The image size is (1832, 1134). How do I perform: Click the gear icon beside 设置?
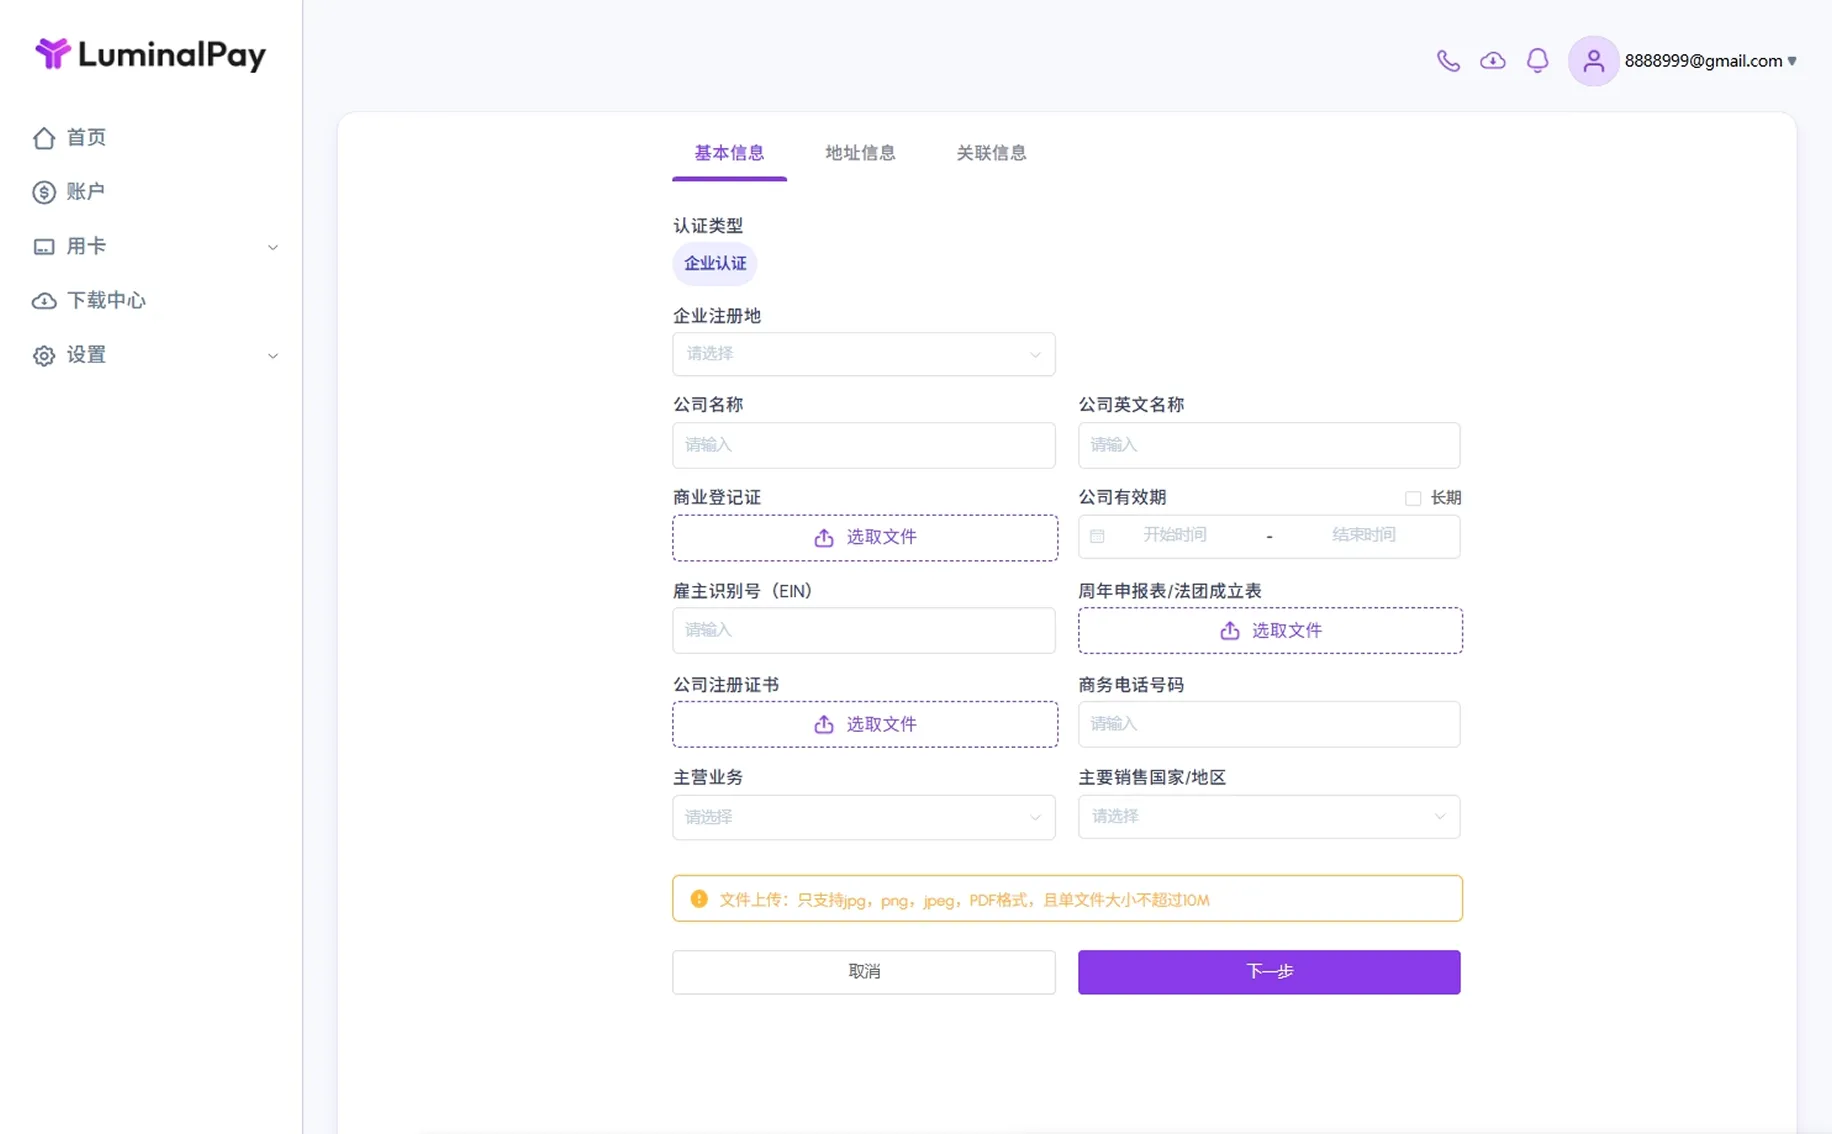pyautogui.click(x=44, y=355)
